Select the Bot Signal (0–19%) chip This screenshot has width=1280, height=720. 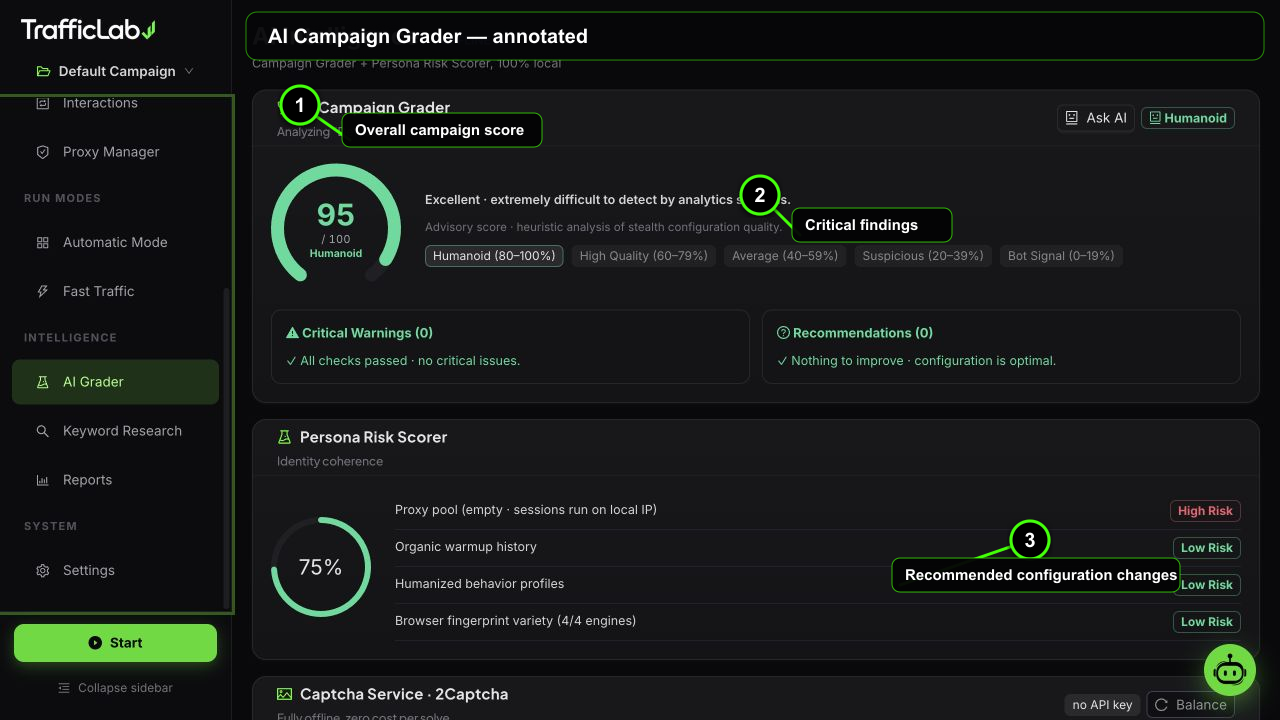tap(1061, 256)
